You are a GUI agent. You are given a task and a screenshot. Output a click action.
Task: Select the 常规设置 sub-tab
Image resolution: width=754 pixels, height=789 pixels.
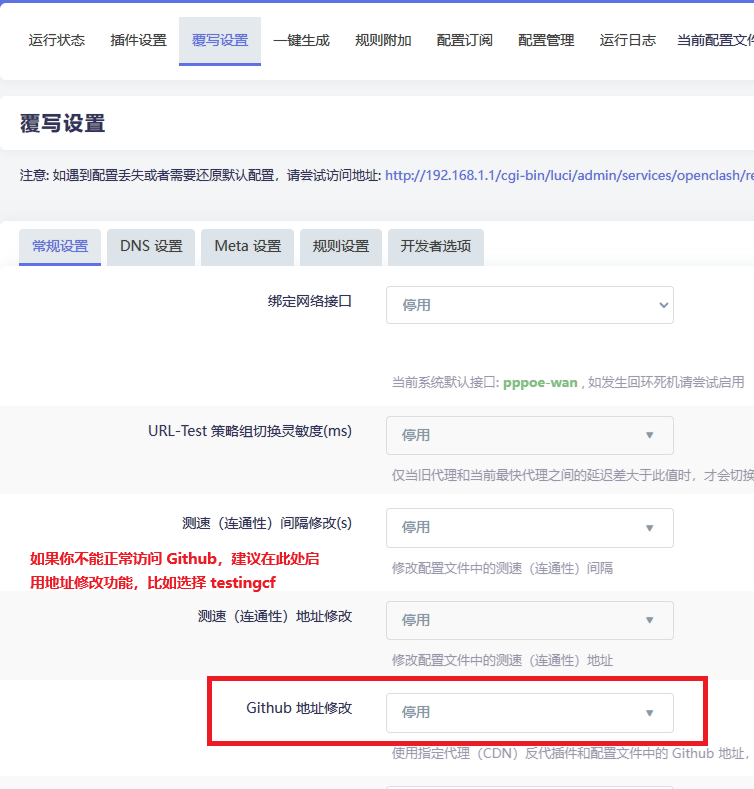[x=60, y=246]
